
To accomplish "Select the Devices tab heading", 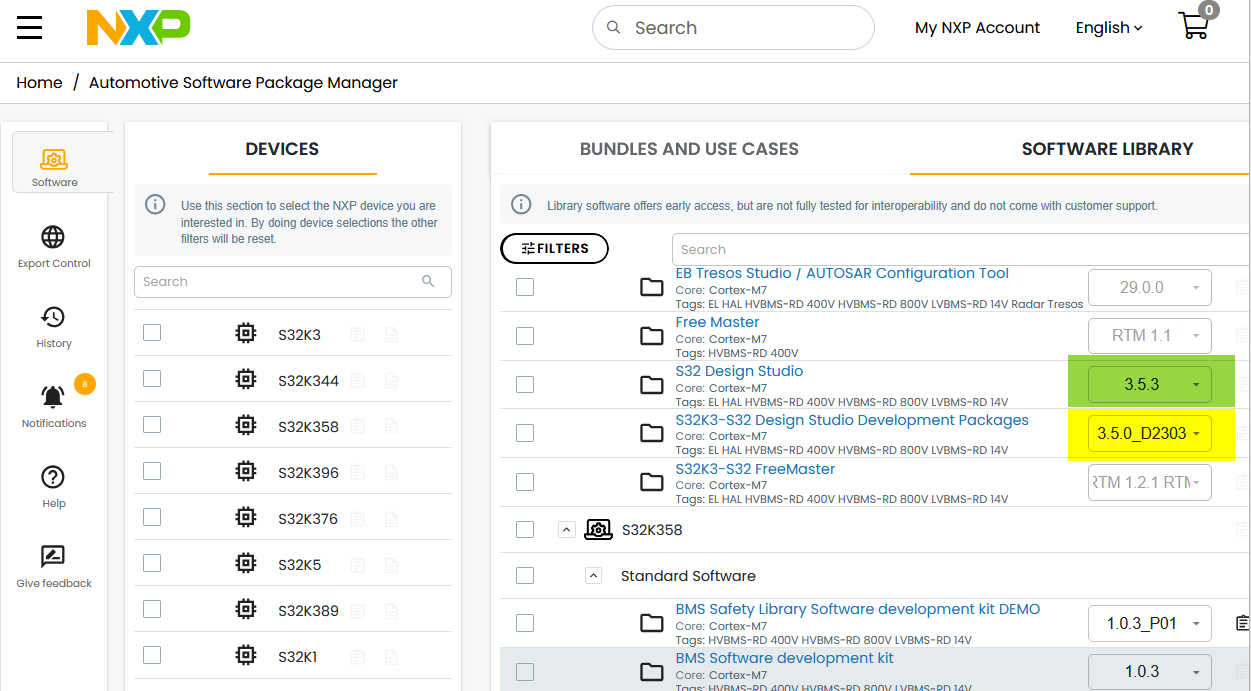I will click(282, 149).
